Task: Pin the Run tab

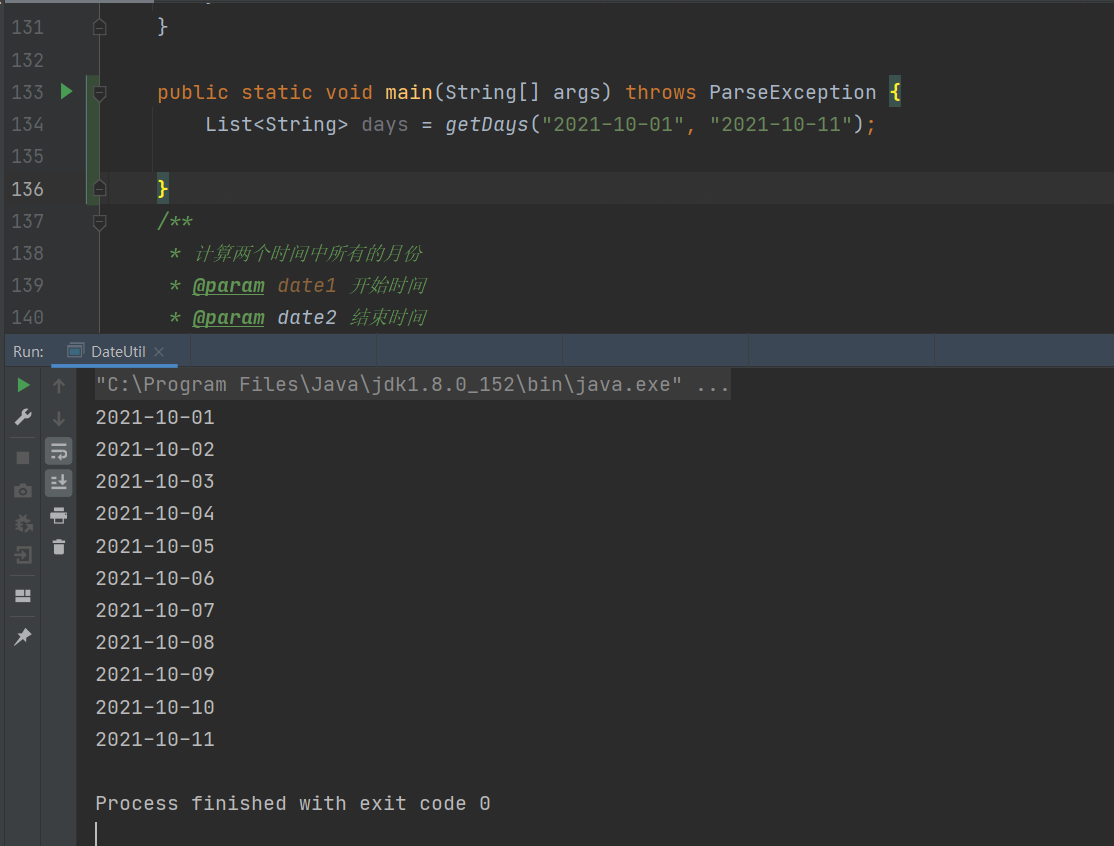Action: [23, 636]
